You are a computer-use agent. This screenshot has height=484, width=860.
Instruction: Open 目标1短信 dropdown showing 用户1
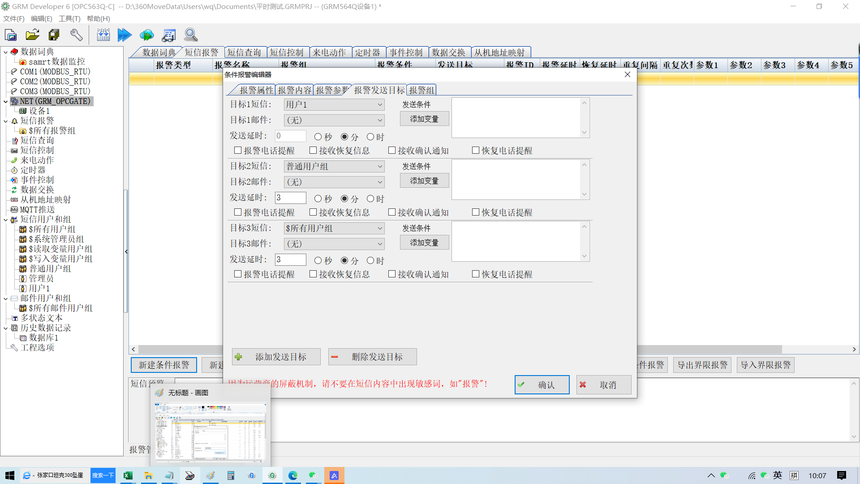tap(333, 104)
